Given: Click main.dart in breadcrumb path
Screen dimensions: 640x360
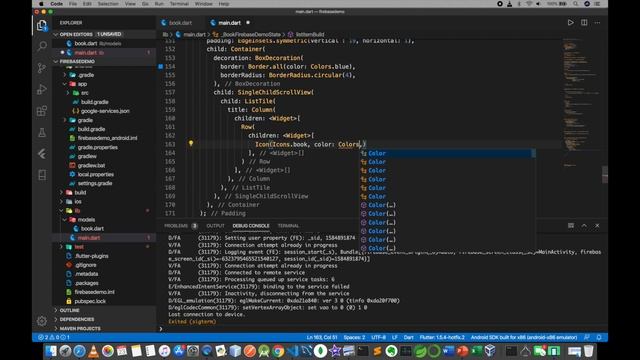Looking at the screenshot, I should 194,35.
